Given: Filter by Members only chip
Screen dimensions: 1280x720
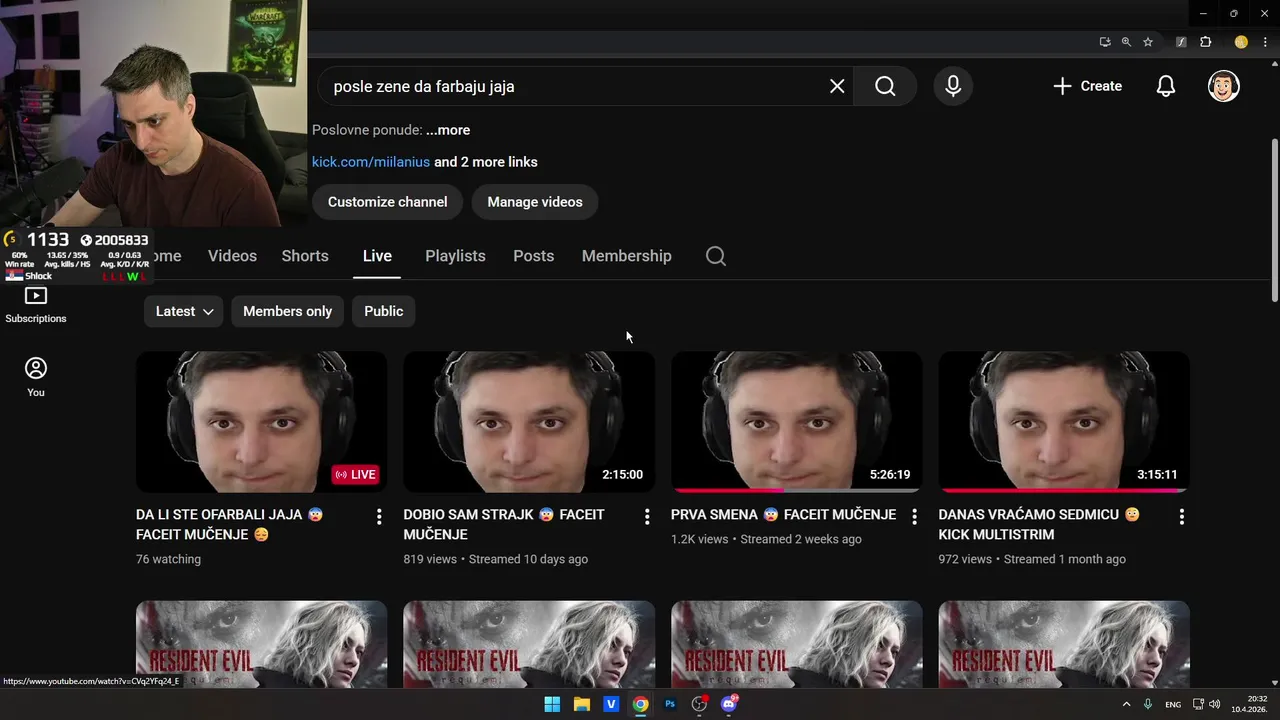Looking at the screenshot, I should coord(287,311).
